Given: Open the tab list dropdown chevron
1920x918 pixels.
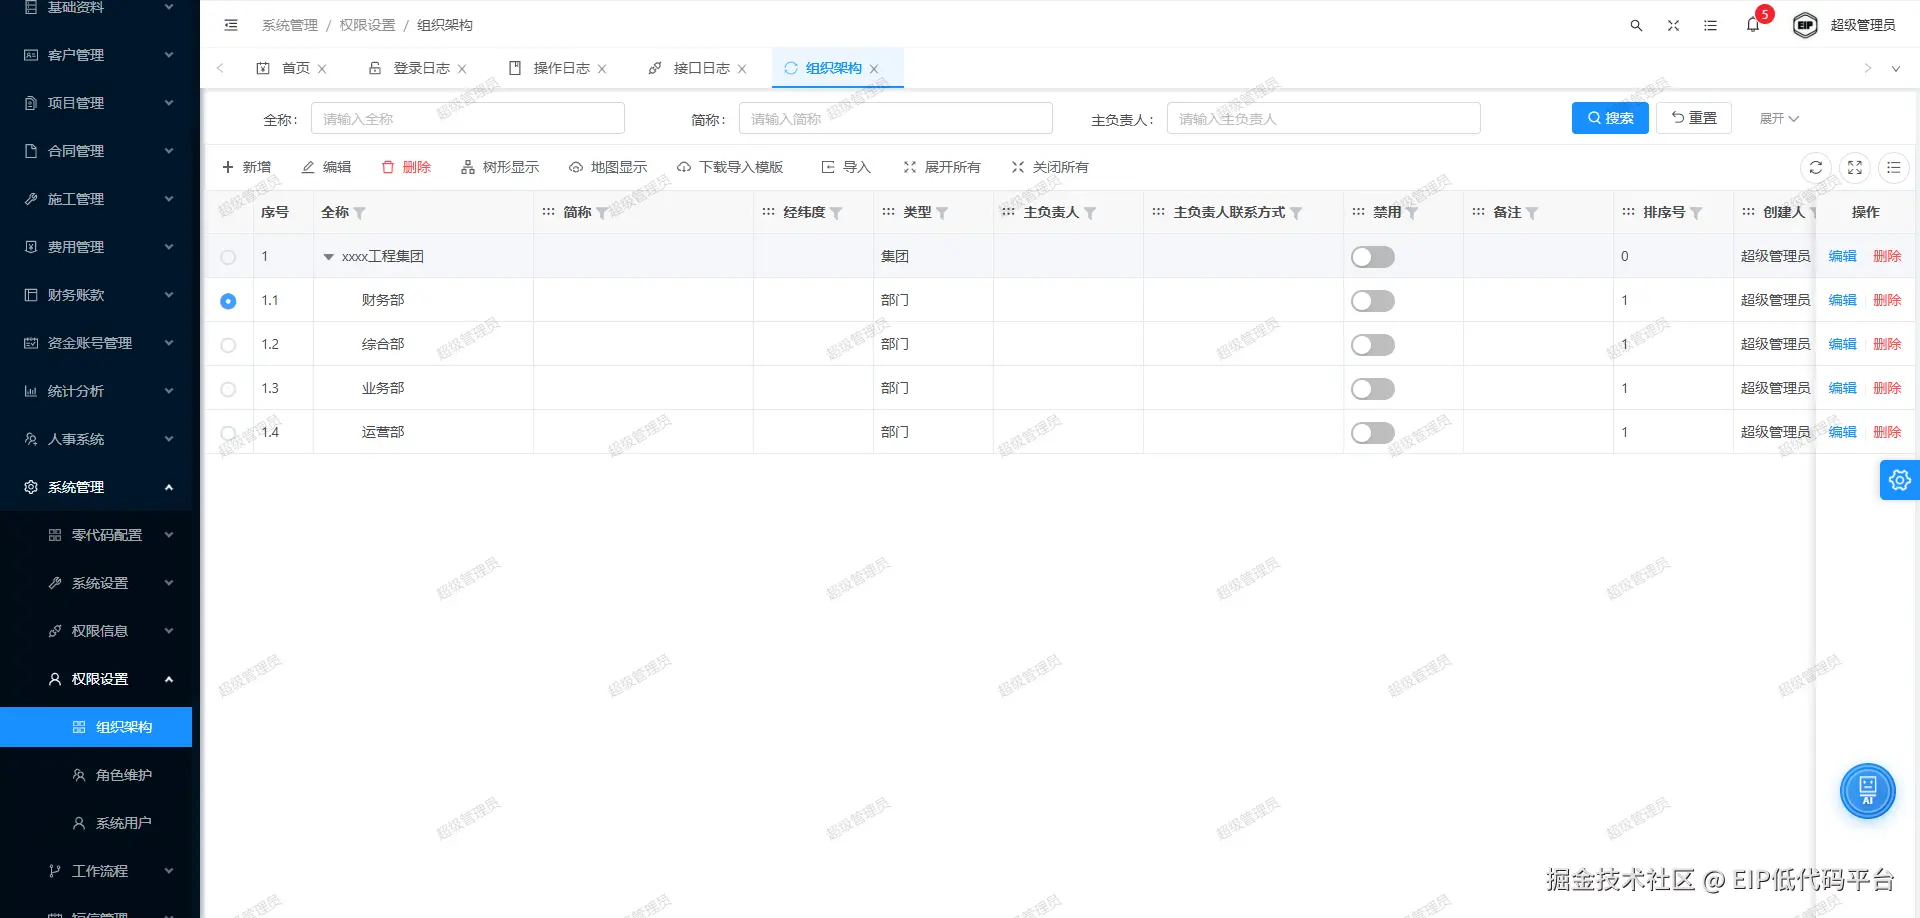Looking at the screenshot, I should tap(1895, 69).
